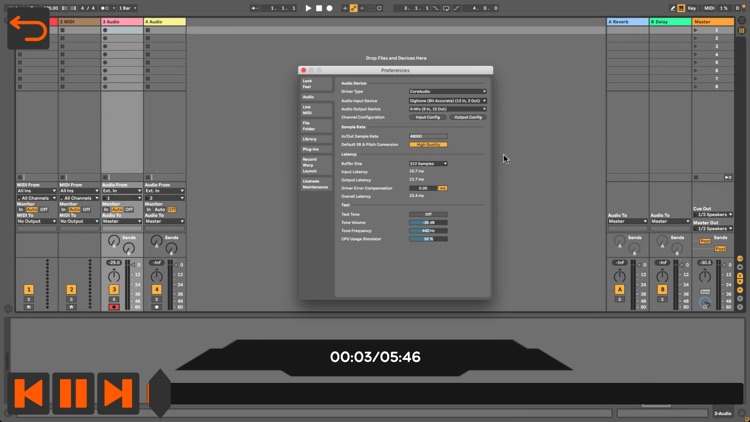The image size is (750, 422).
Task: Click the Tone Volume slider
Action: [428, 222]
